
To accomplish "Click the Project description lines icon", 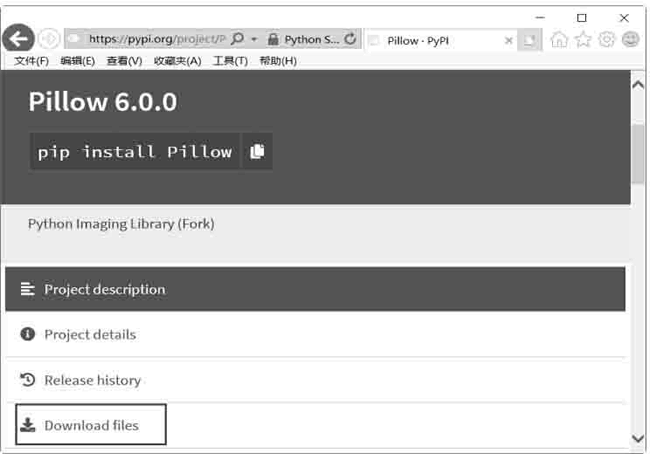I will click(x=28, y=289).
